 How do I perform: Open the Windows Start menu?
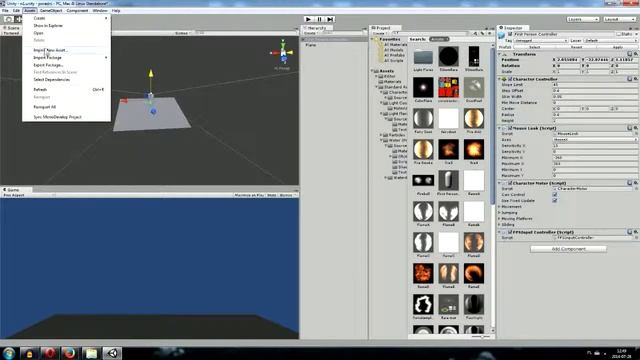(8, 353)
